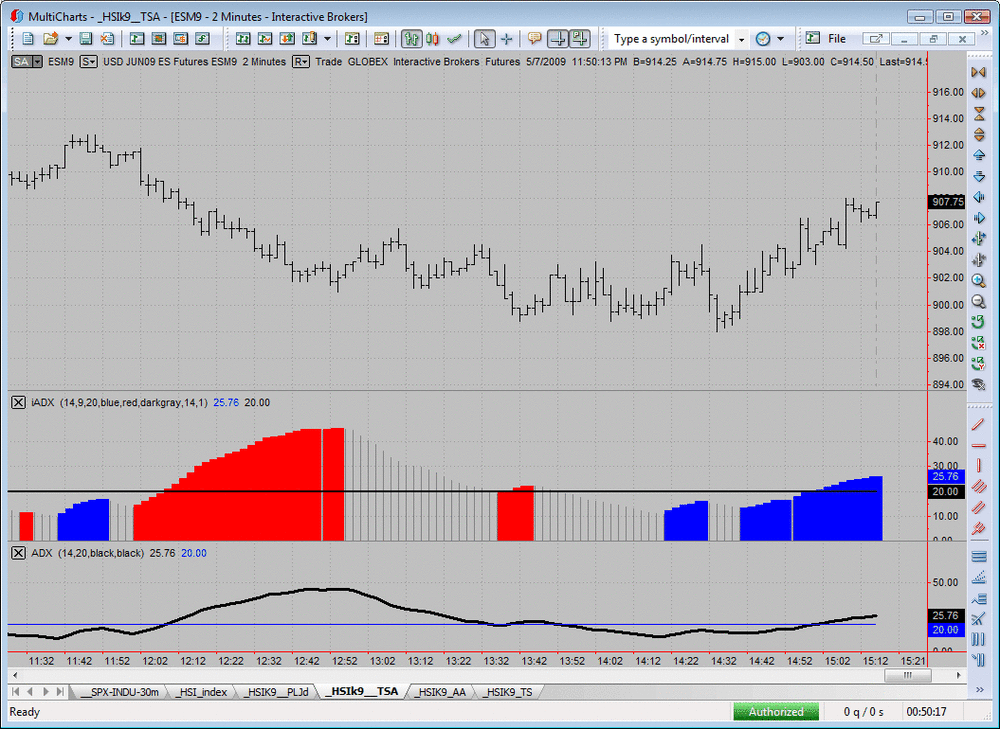Close the ADX indicator subchart box

pyautogui.click(x=18, y=553)
